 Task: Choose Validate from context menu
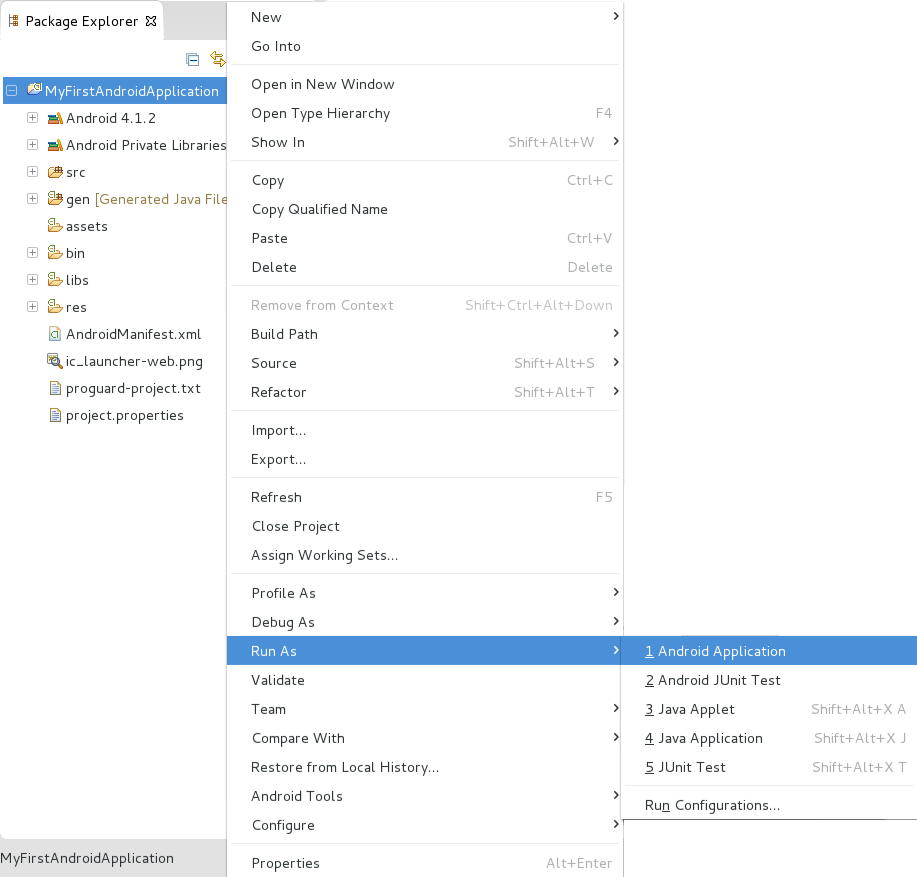pyautogui.click(x=425, y=680)
